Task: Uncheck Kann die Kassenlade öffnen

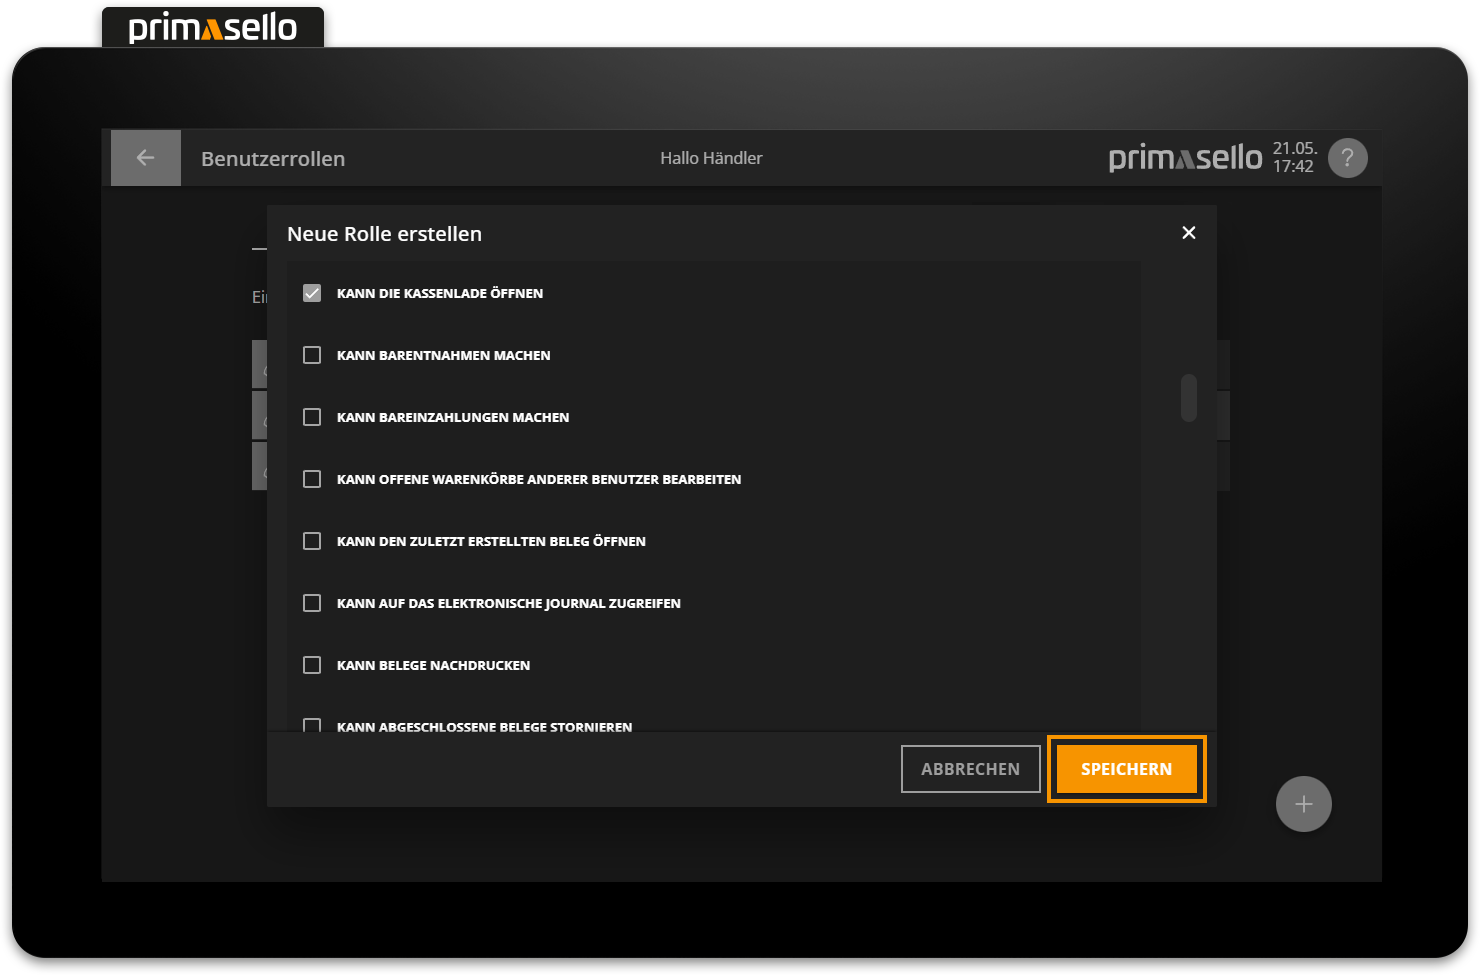Action: pyautogui.click(x=312, y=293)
